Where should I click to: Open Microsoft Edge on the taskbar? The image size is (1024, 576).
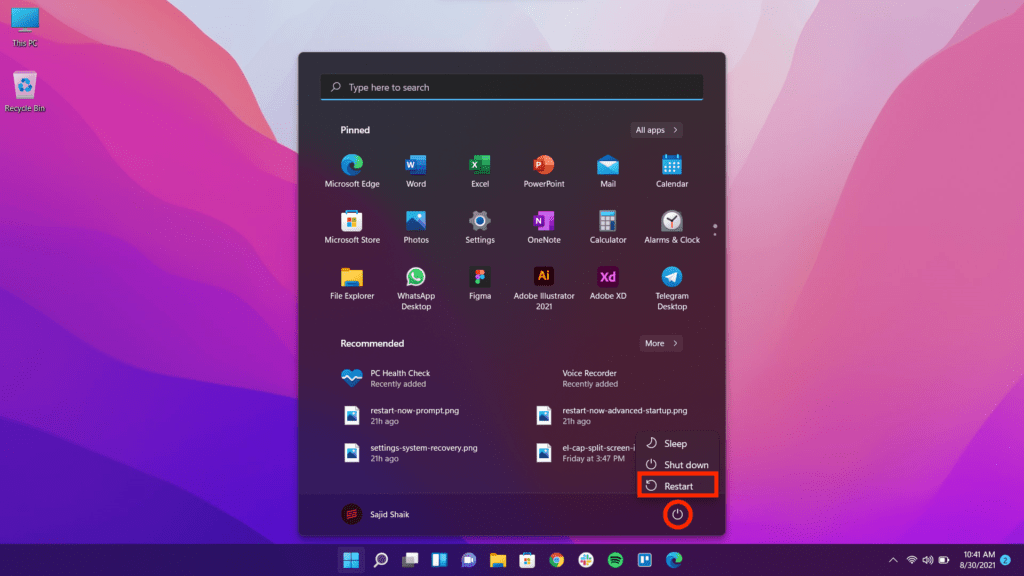tap(674, 560)
